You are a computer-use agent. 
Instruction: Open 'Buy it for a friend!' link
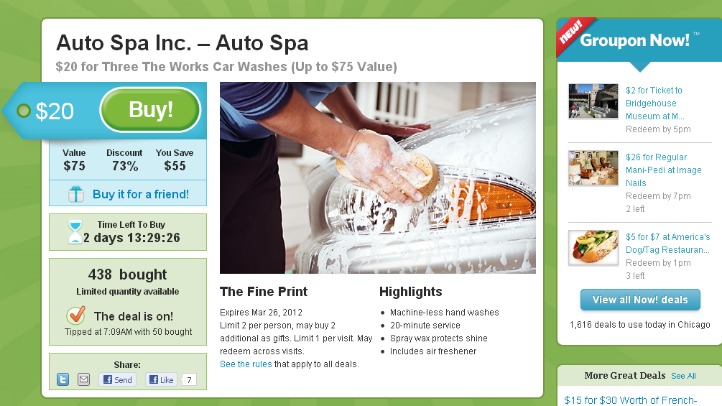pos(140,194)
